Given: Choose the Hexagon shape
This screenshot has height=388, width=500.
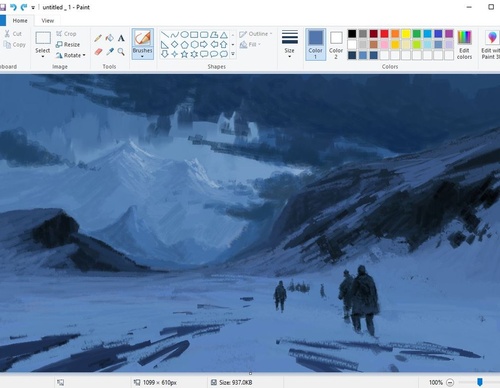Looking at the screenshot, I should (x=194, y=44).
